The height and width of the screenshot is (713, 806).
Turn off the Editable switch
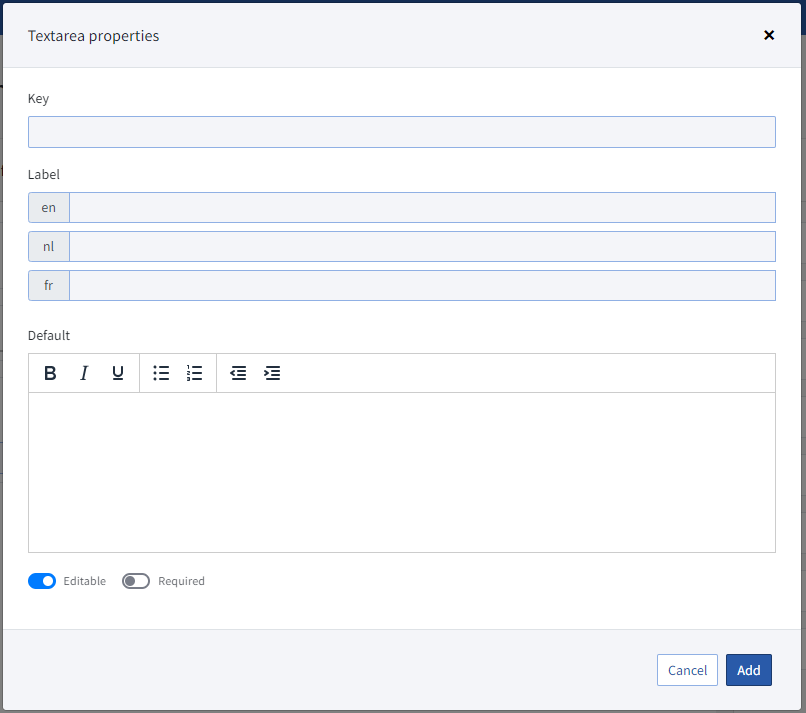pyautogui.click(x=42, y=581)
